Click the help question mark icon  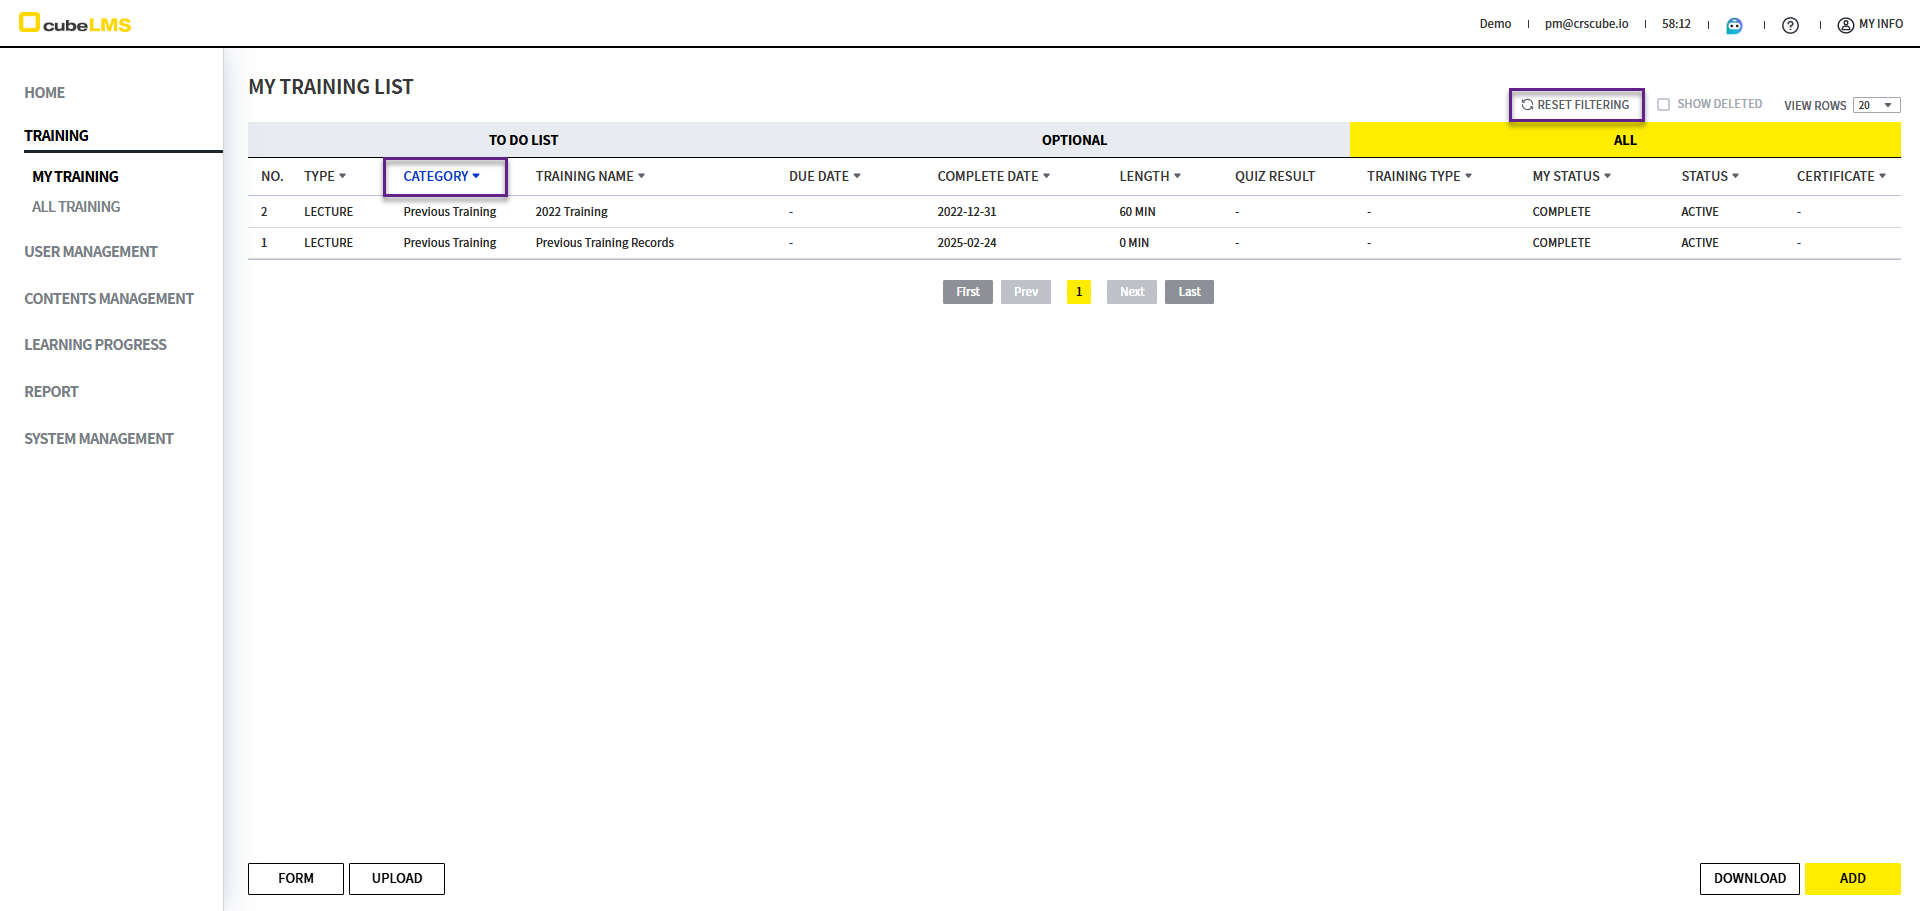click(x=1790, y=25)
